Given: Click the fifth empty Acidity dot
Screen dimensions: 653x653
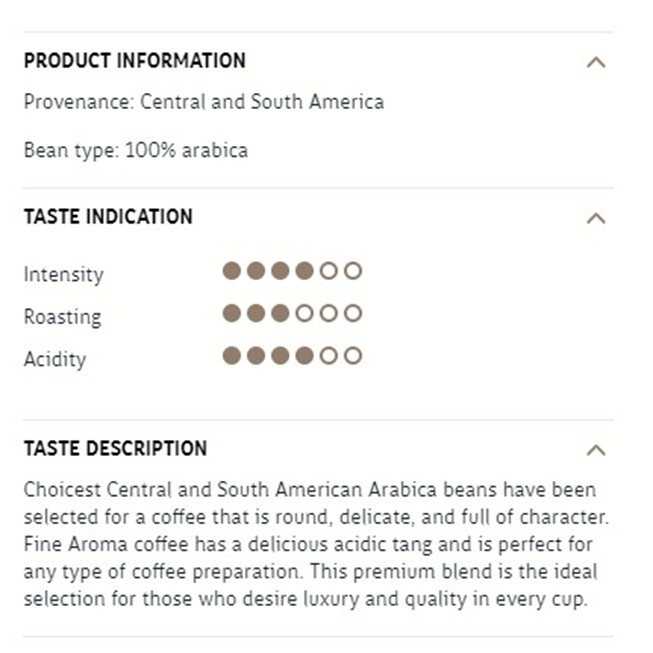Looking at the screenshot, I should click(329, 356).
